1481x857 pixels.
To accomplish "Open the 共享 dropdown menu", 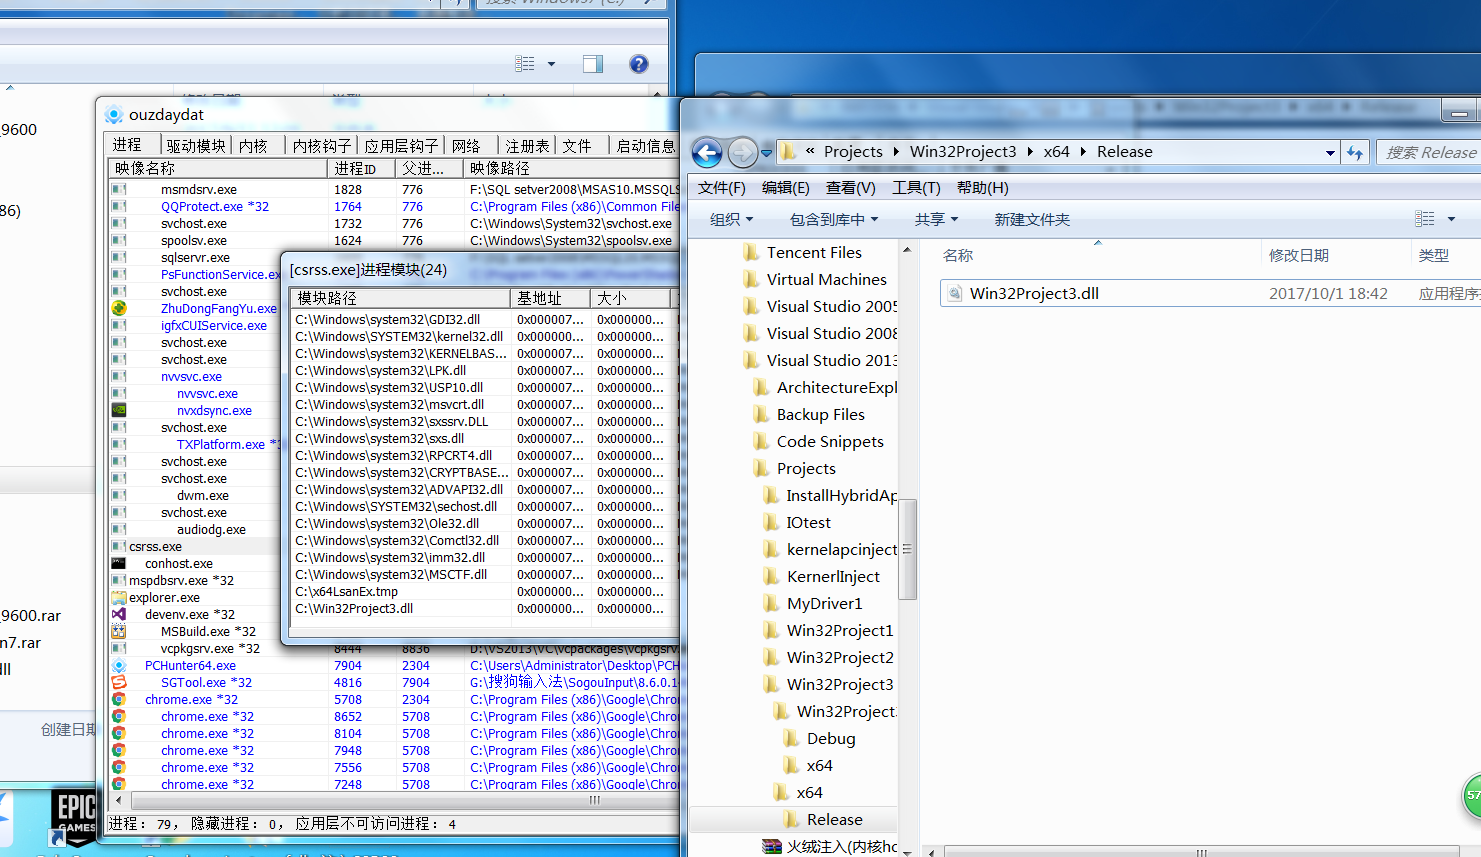I will click(936, 220).
